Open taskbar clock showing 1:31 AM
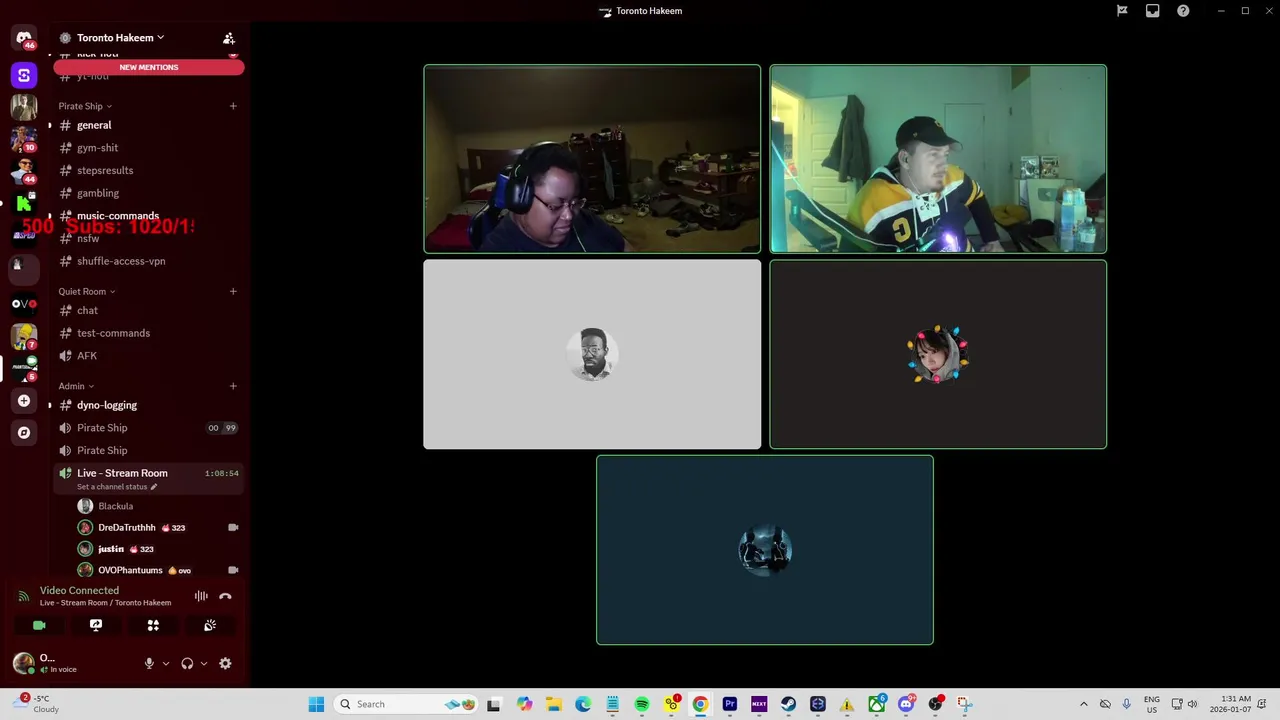The width and height of the screenshot is (1280, 720). pyautogui.click(x=1230, y=704)
